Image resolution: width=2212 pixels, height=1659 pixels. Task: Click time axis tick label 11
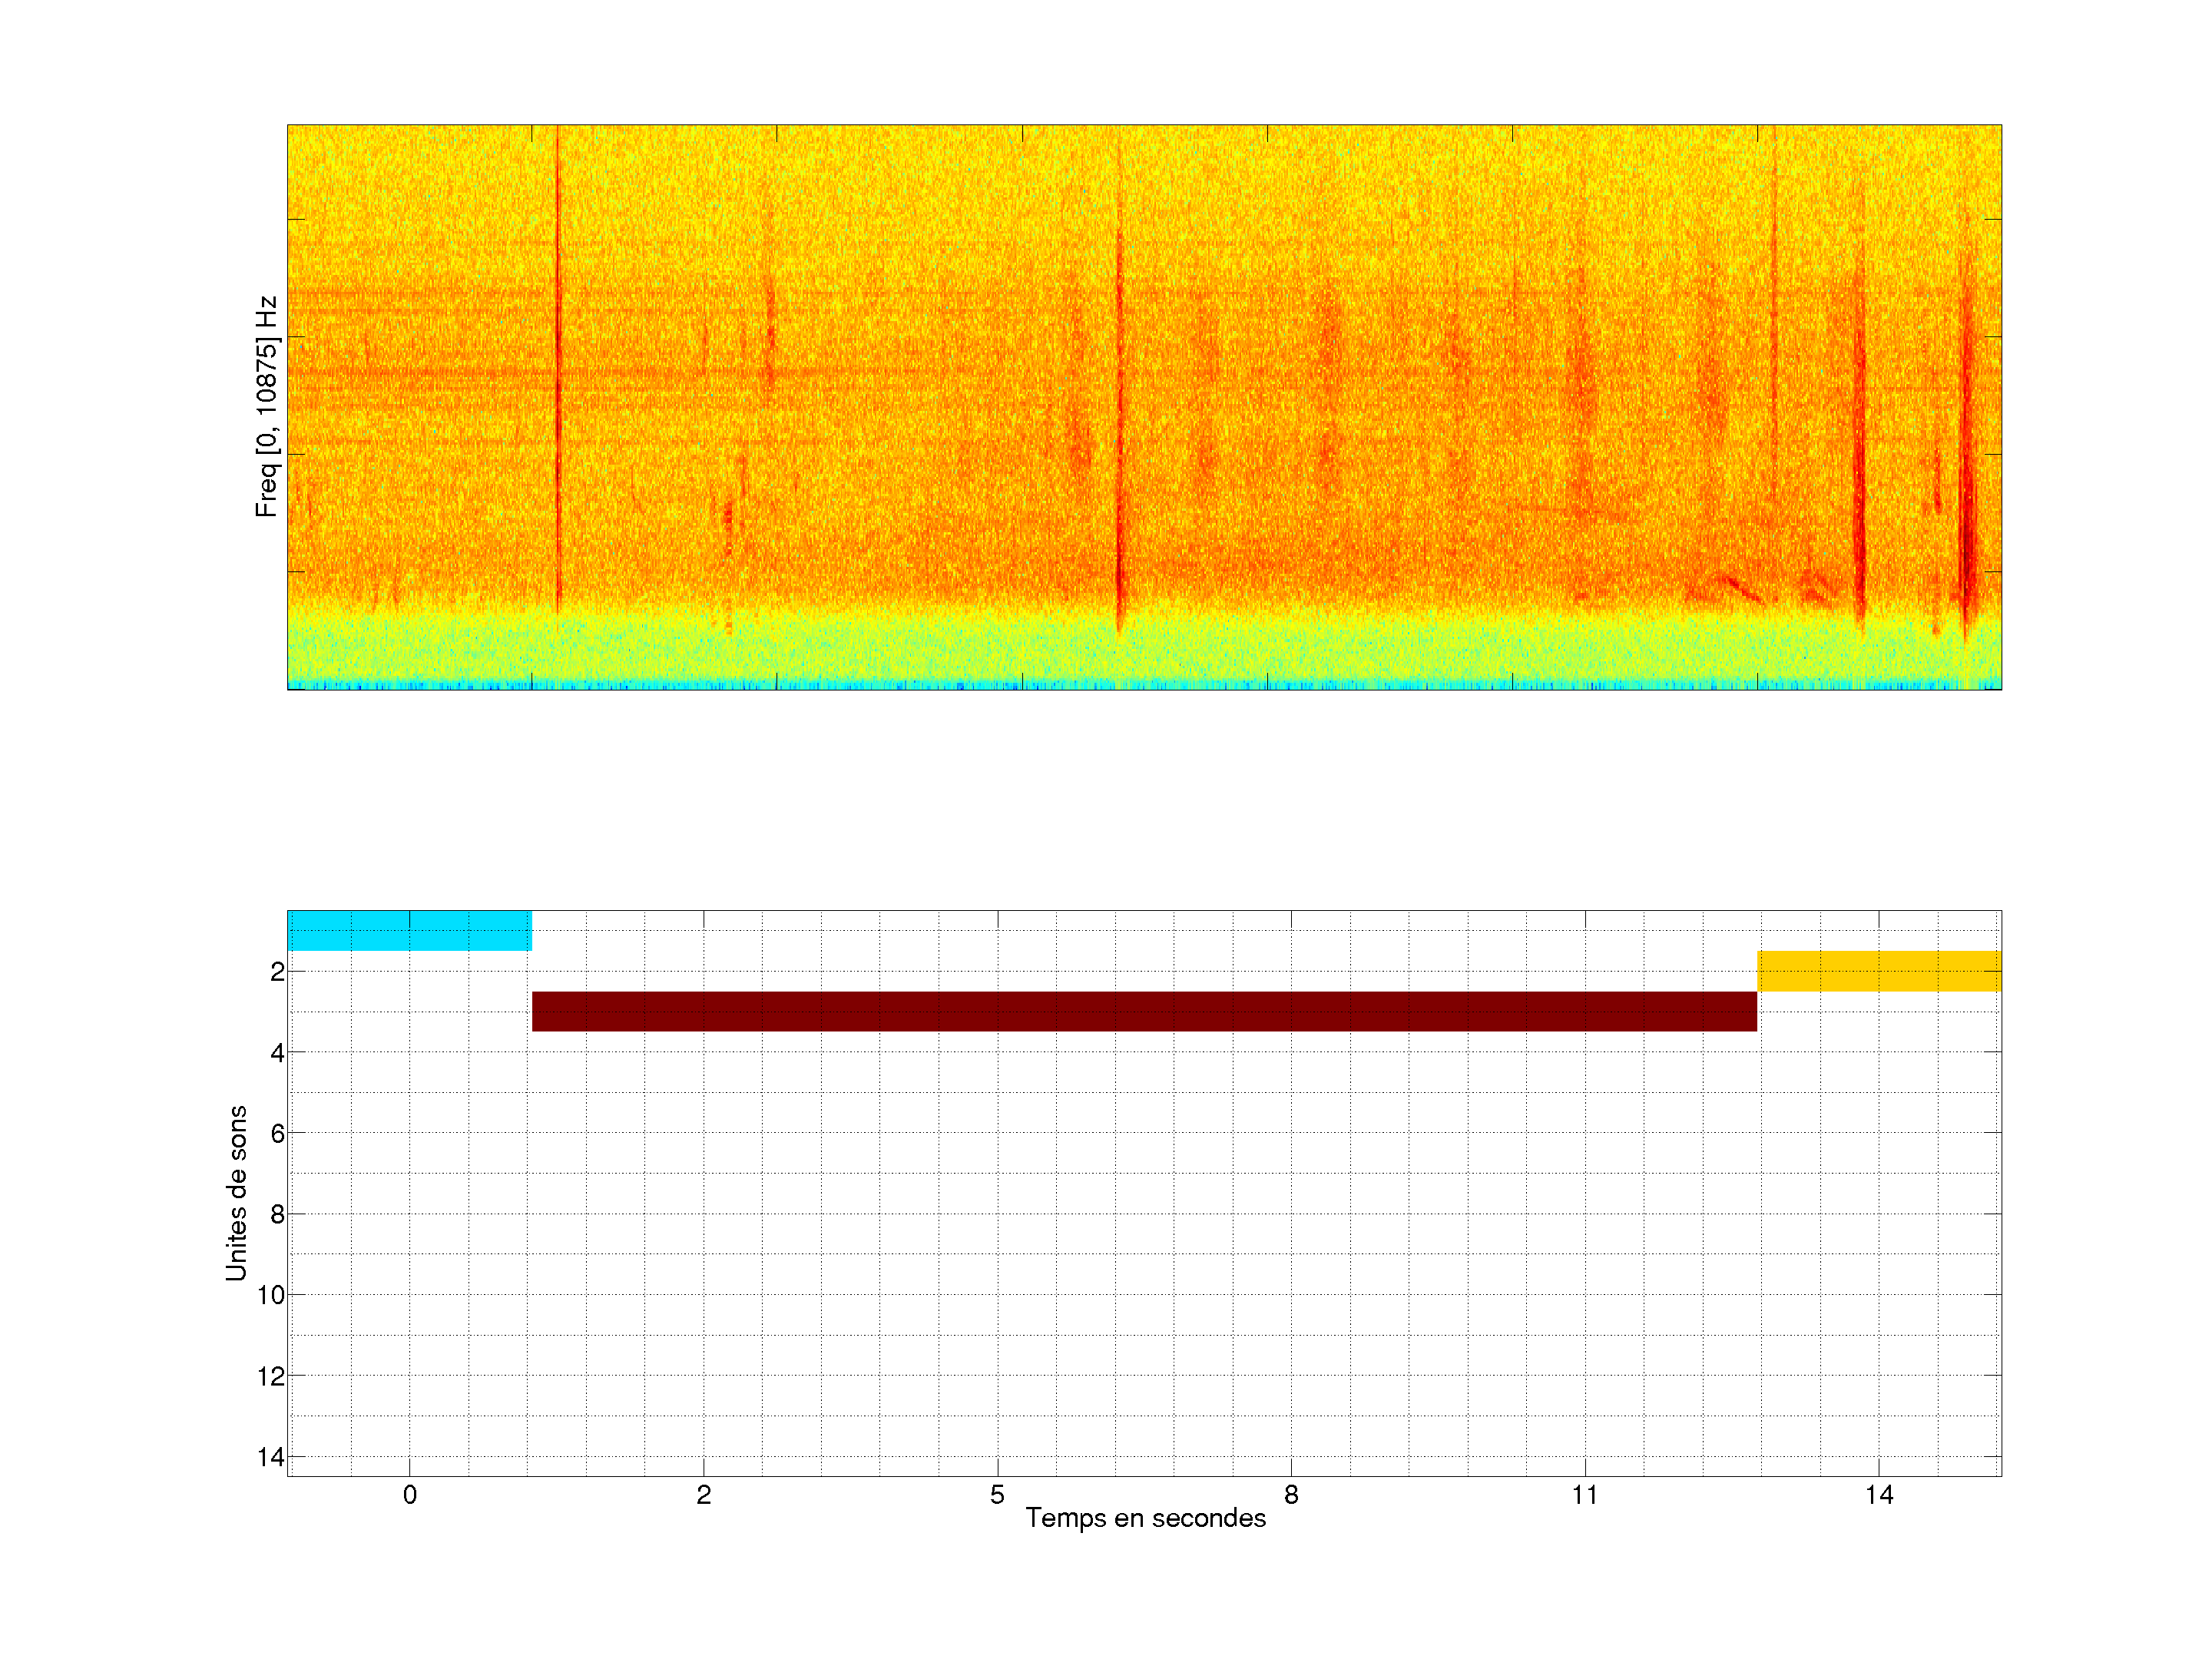(1585, 1495)
